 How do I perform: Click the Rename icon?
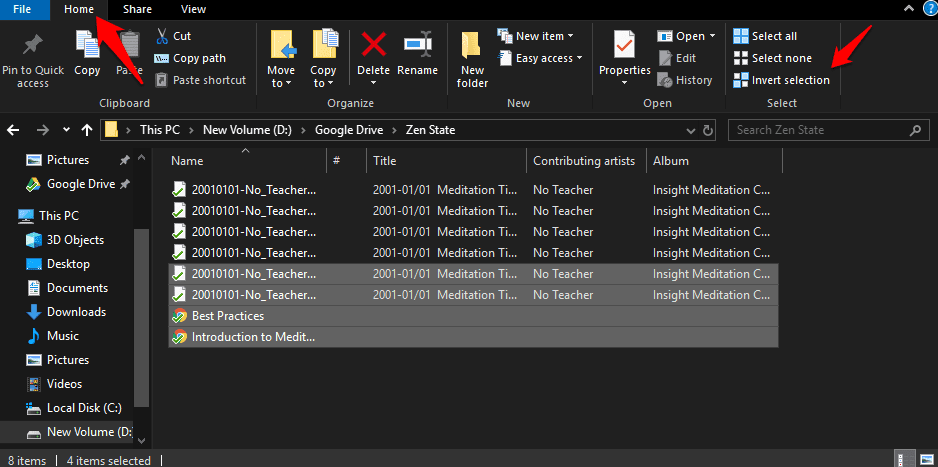(418, 45)
